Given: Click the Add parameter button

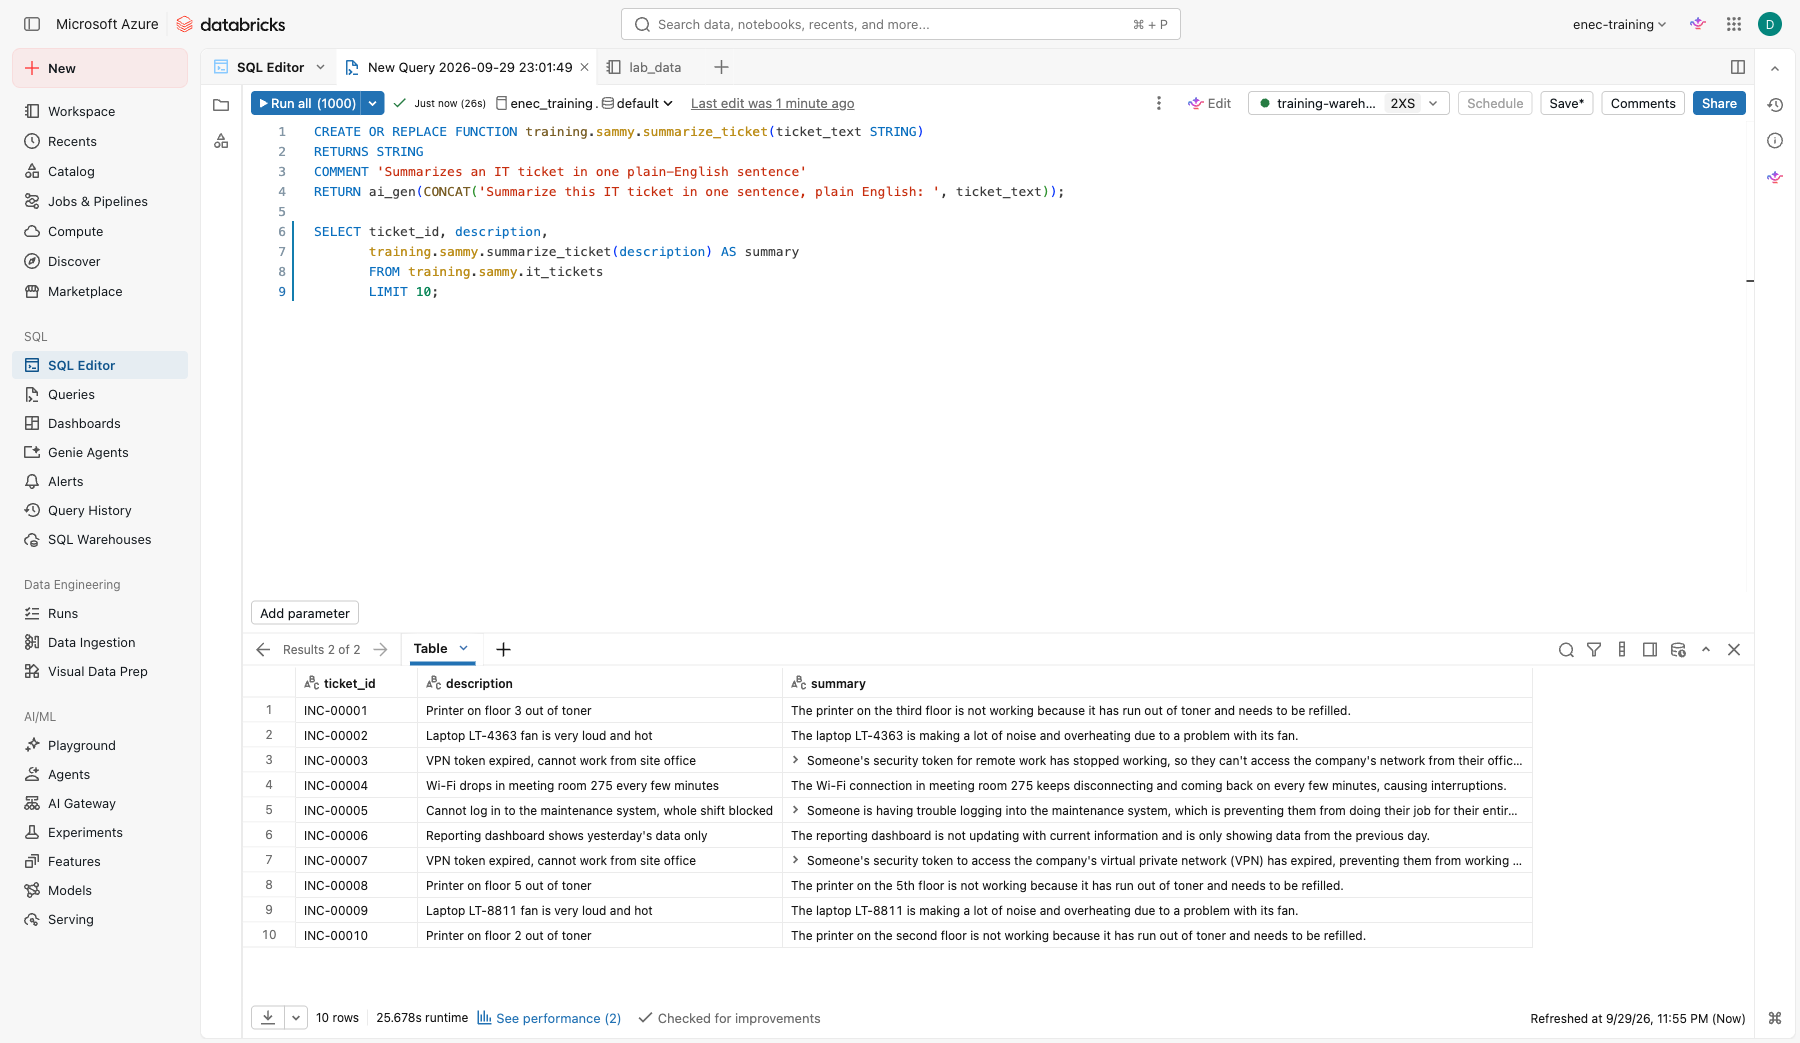Looking at the screenshot, I should click(305, 613).
